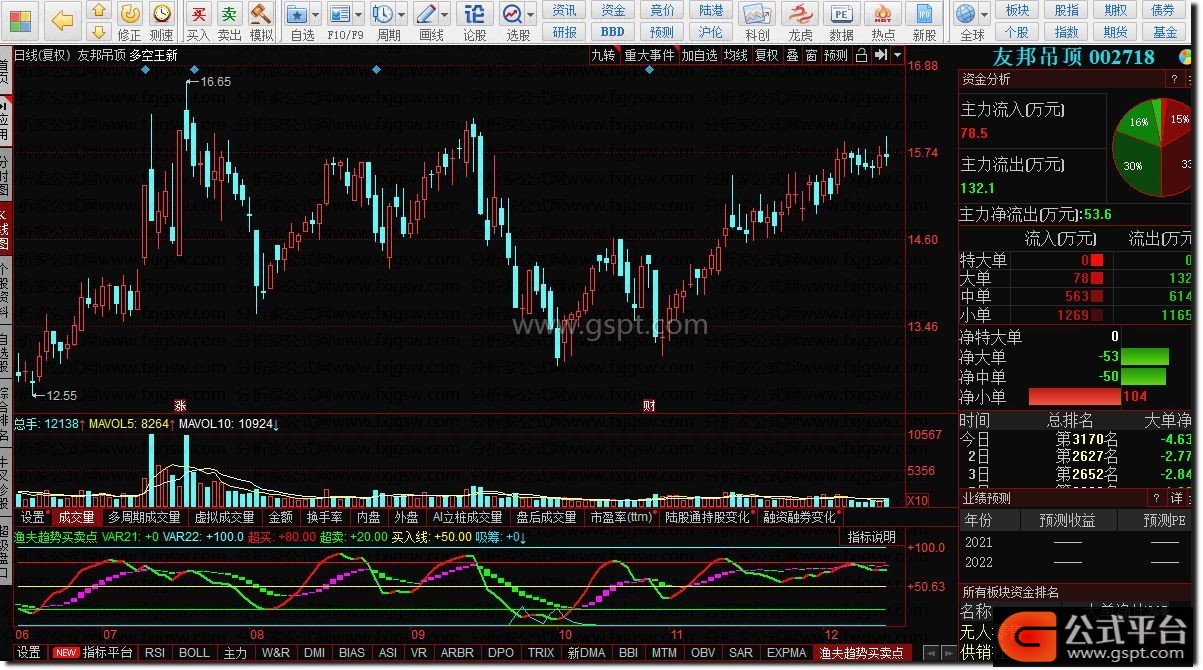Toggle the 窗 window option
Screen dimensions: 1203x670
[811, 55]
